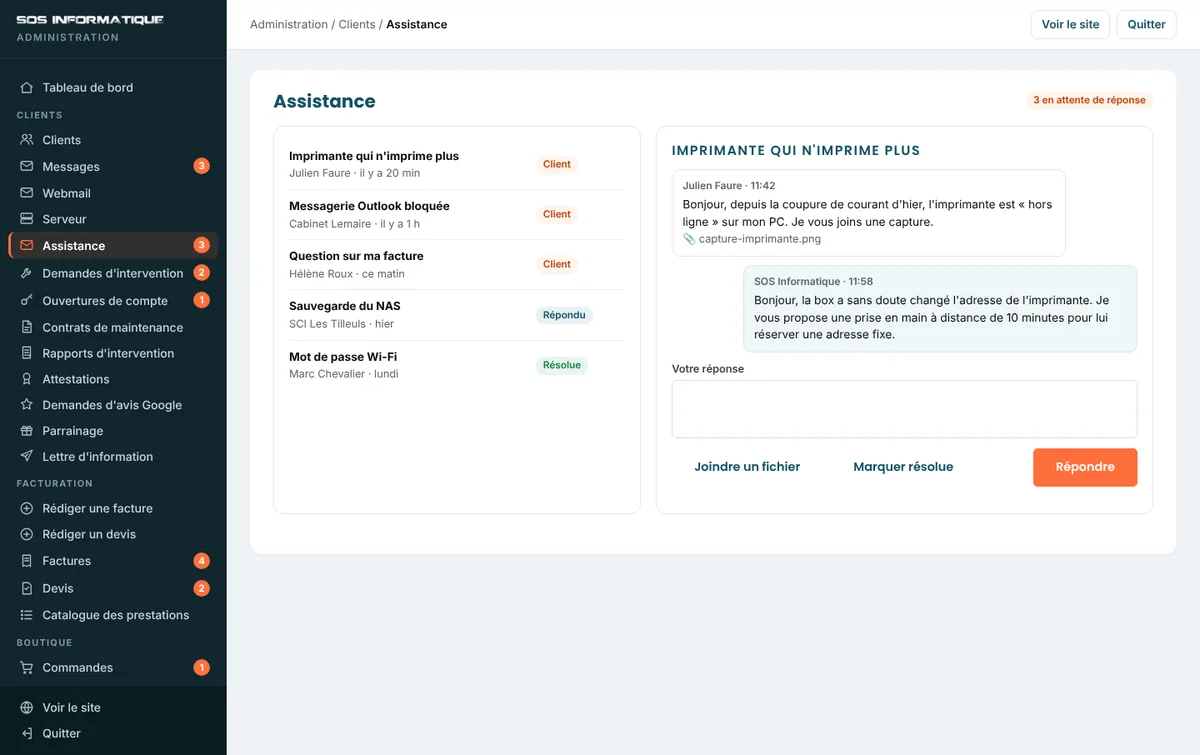Click the people icon beside Clients
This screenshot has height=755, width=1200.
click(27, 140)
